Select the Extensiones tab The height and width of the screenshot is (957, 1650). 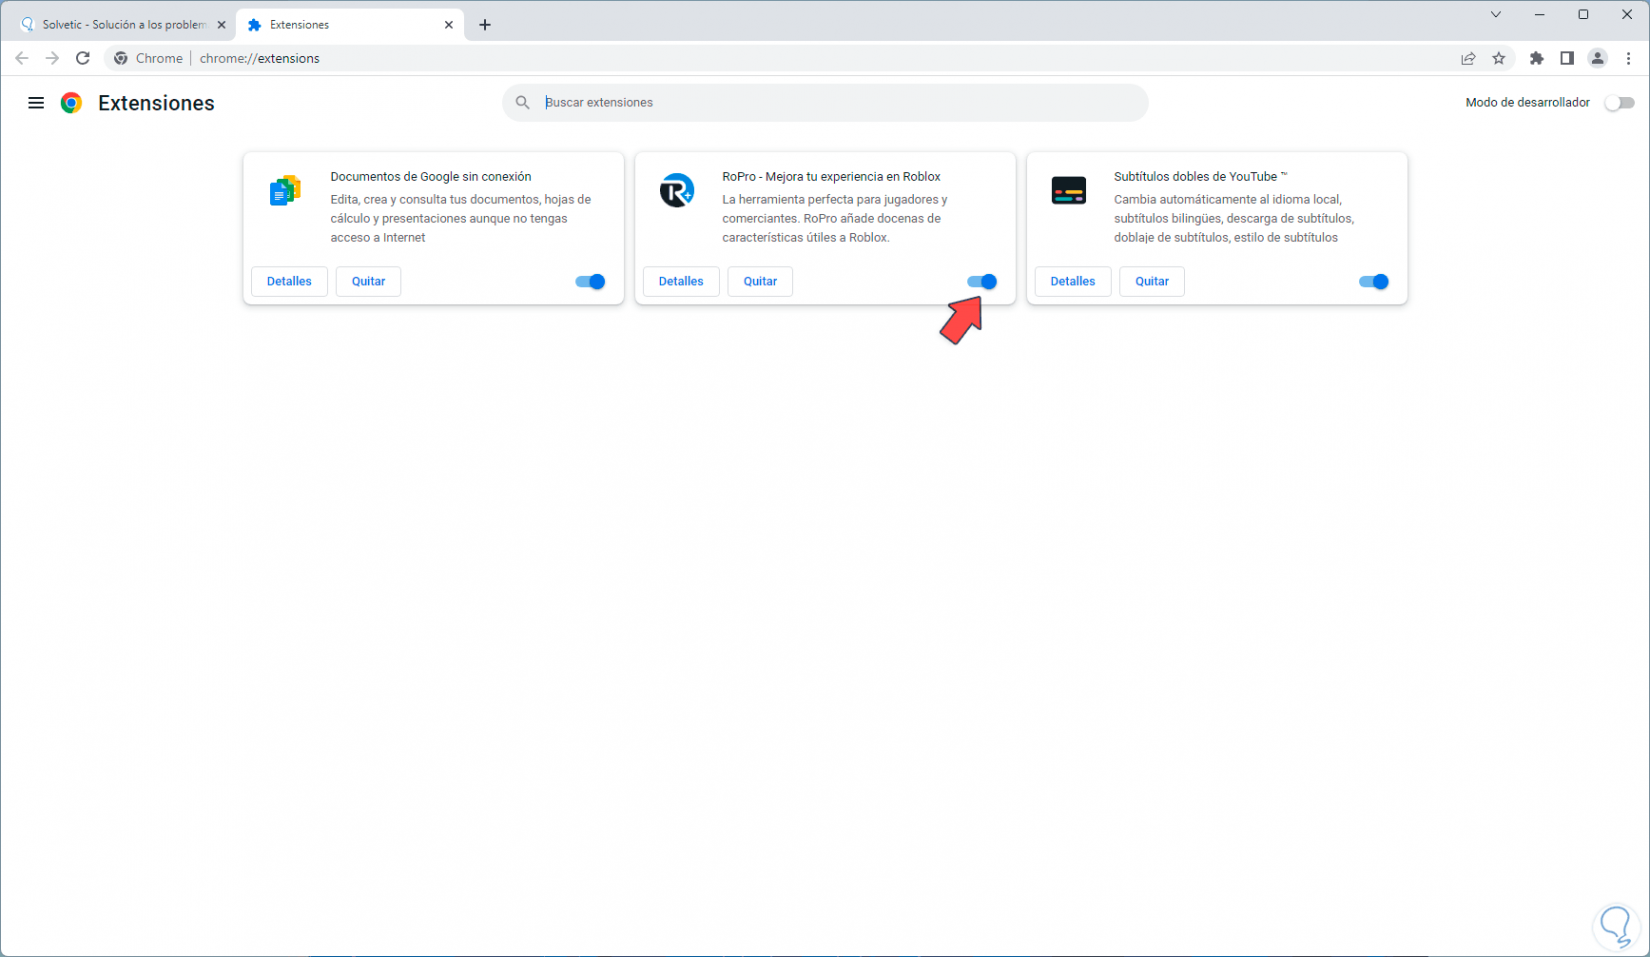pyautogui.click(x=350, y=25)
